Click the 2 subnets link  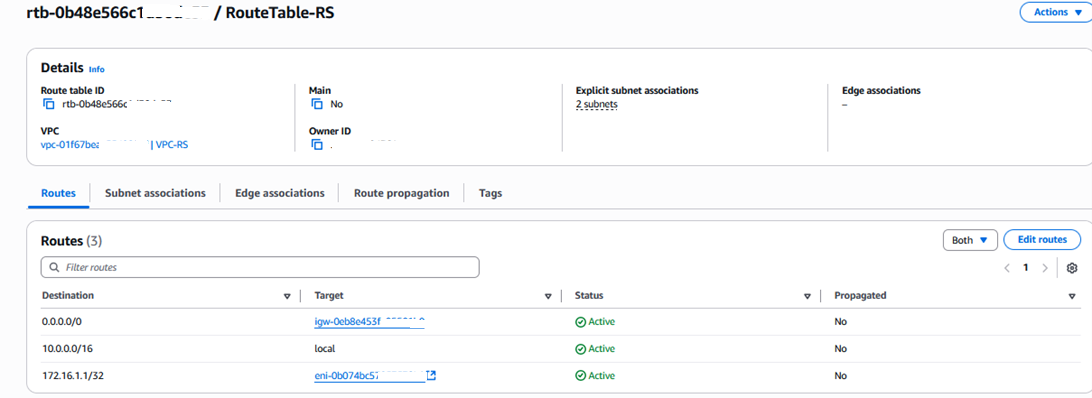coord(597,105)
